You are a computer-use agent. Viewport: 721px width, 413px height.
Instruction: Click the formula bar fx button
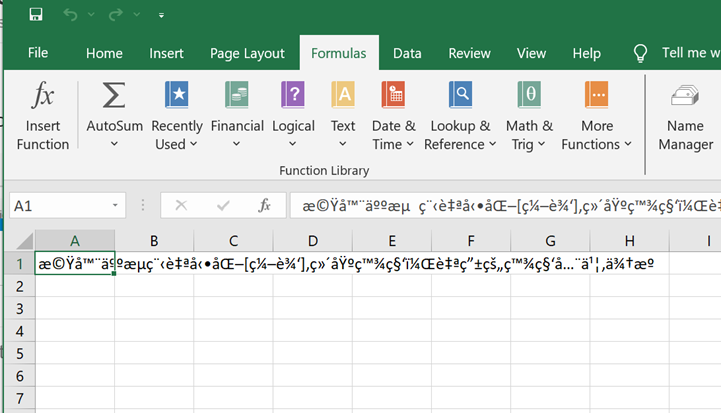264,206
